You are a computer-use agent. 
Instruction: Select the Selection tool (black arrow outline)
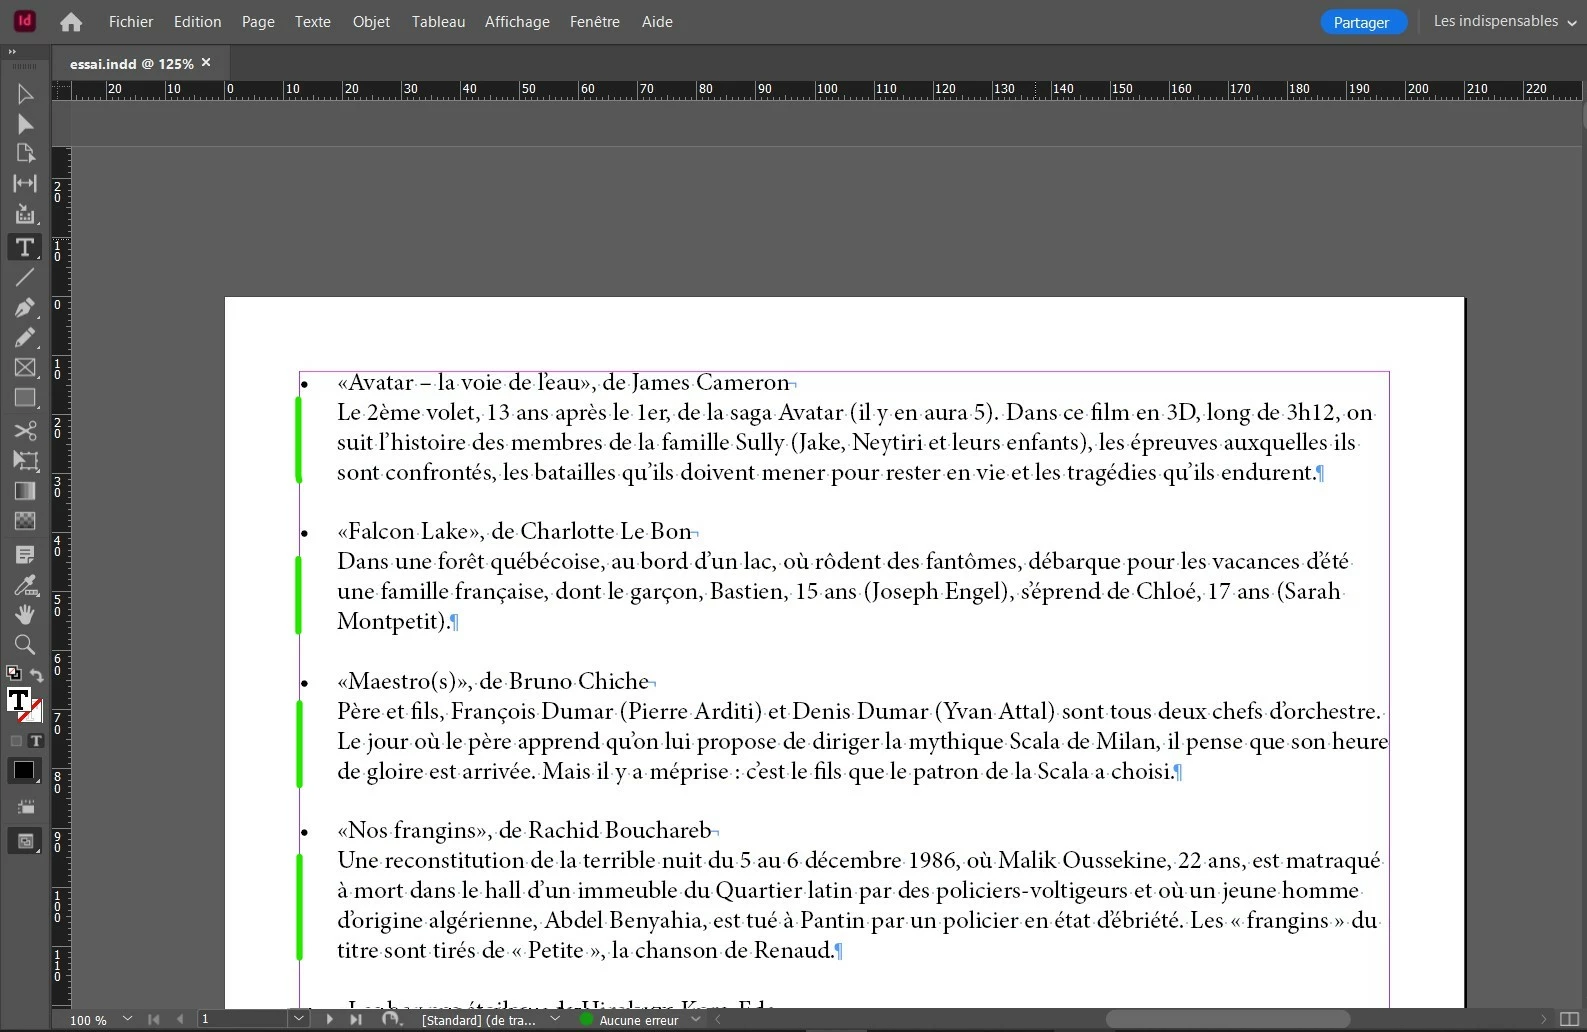[25, 93]
